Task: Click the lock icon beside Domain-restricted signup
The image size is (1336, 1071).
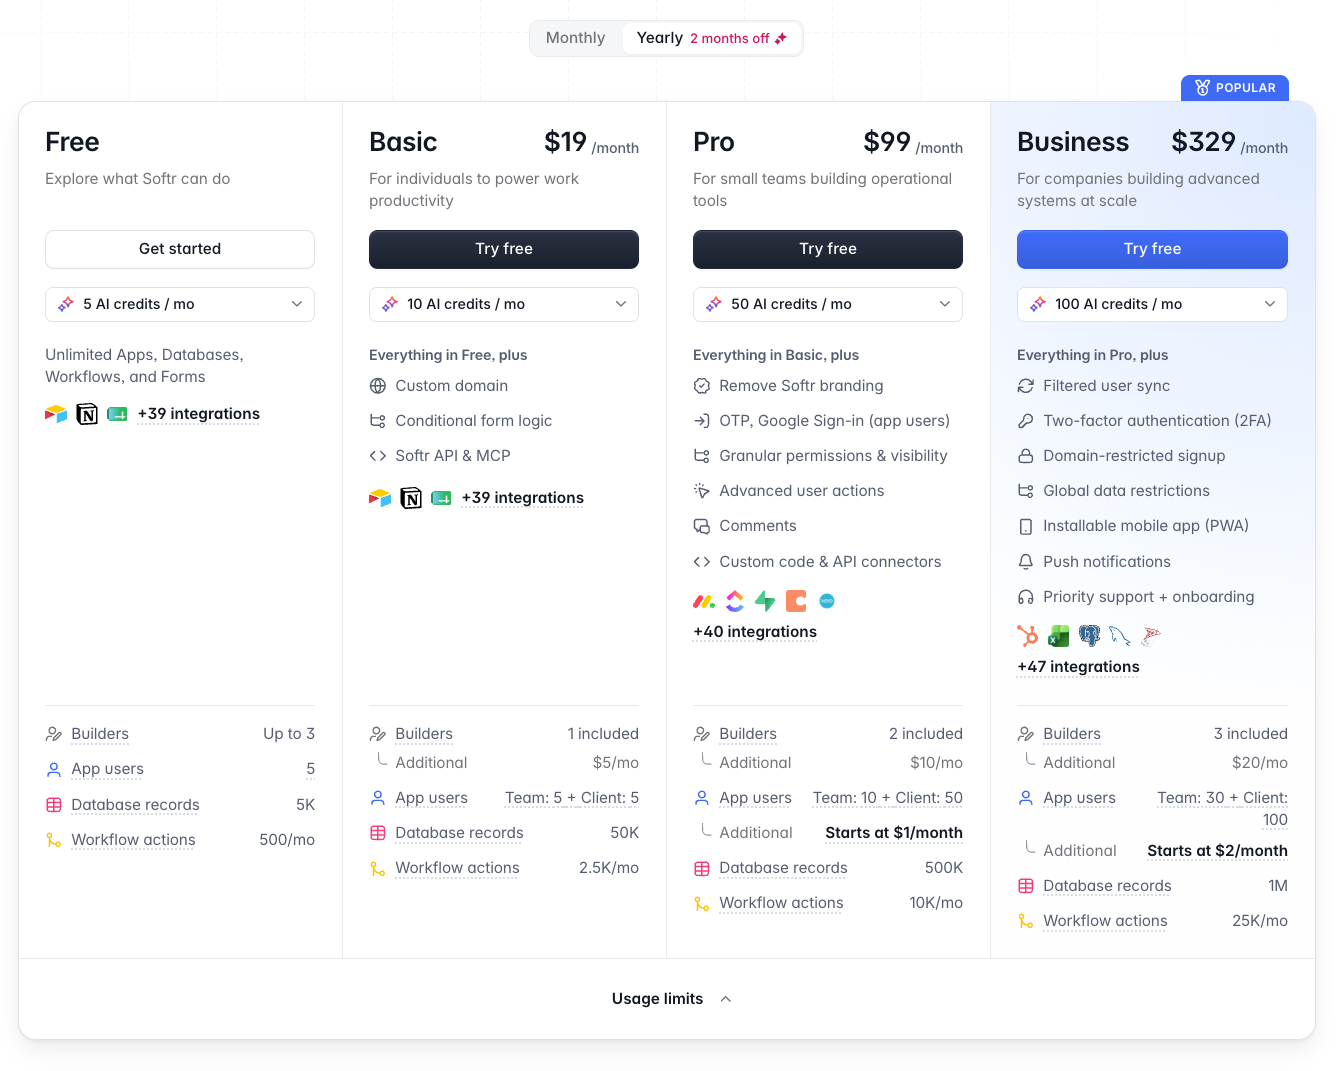Action: tap(1026, 456)
